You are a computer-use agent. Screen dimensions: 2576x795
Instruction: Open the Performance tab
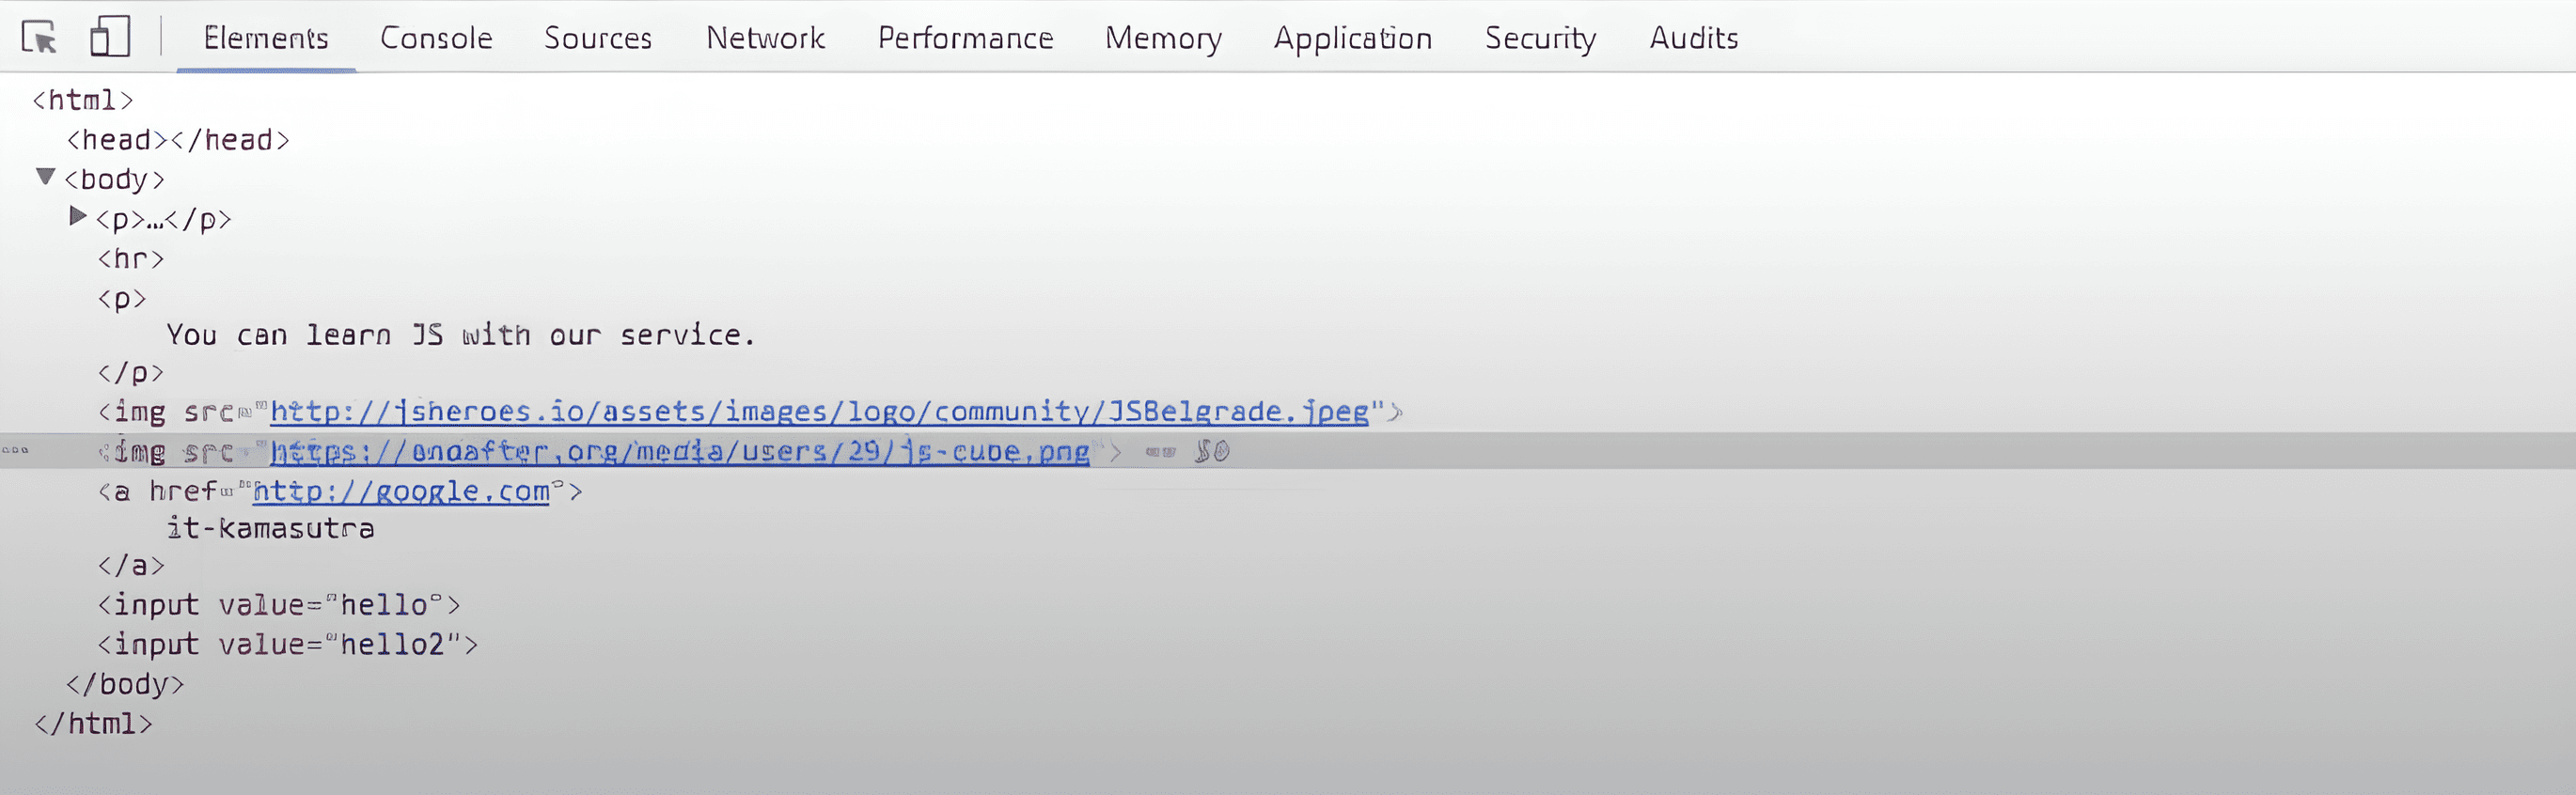(x=965, y=38)
